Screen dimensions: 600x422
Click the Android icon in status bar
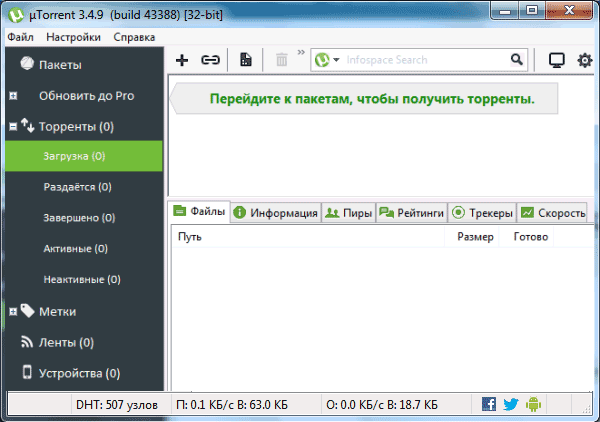pos(532,404)
